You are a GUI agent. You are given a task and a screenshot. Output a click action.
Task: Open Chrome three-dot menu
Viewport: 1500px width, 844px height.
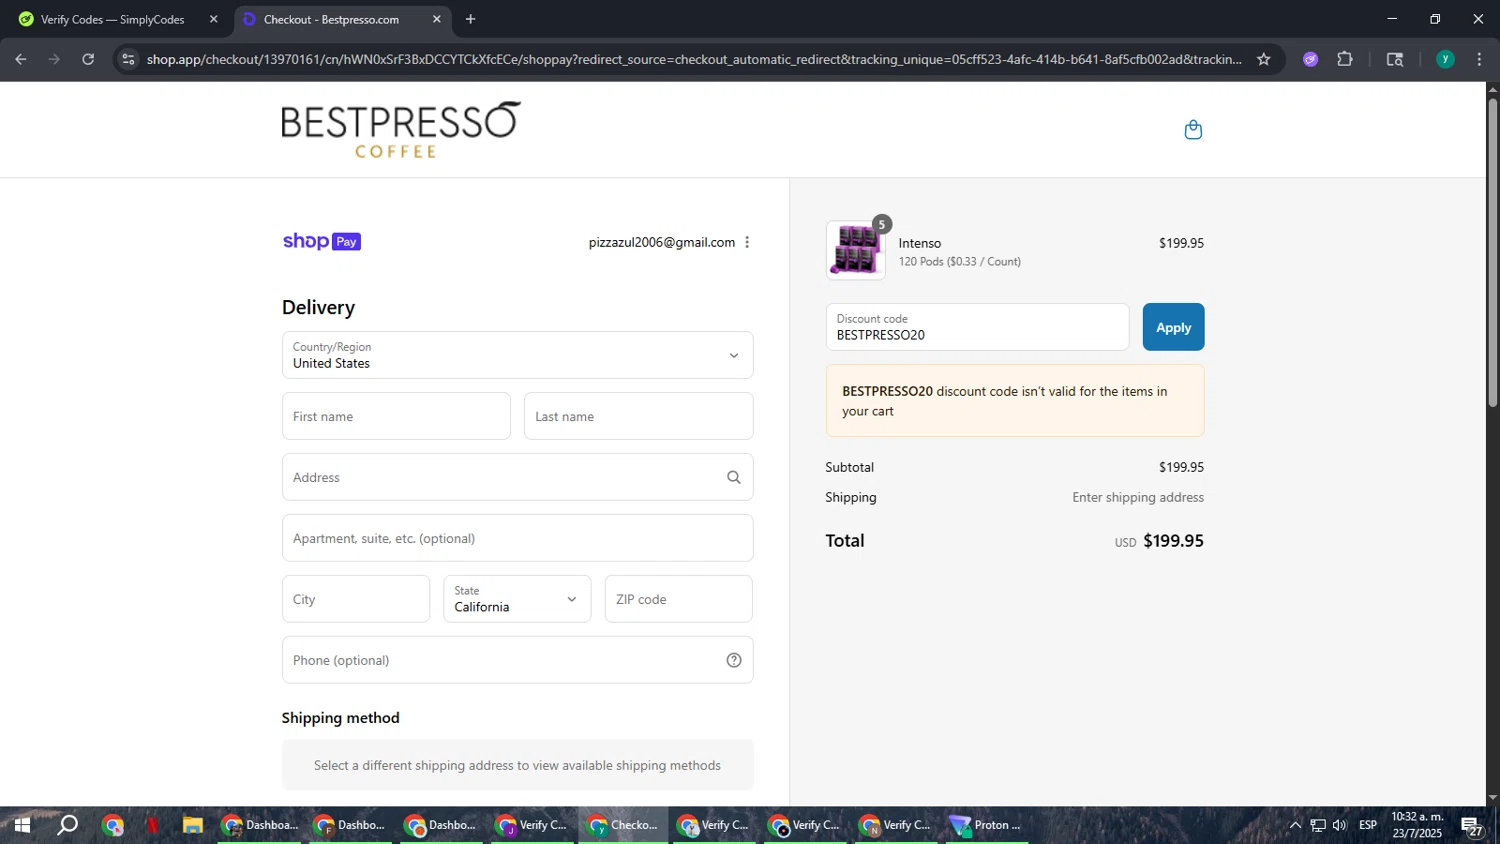(x=1479, y=59)
